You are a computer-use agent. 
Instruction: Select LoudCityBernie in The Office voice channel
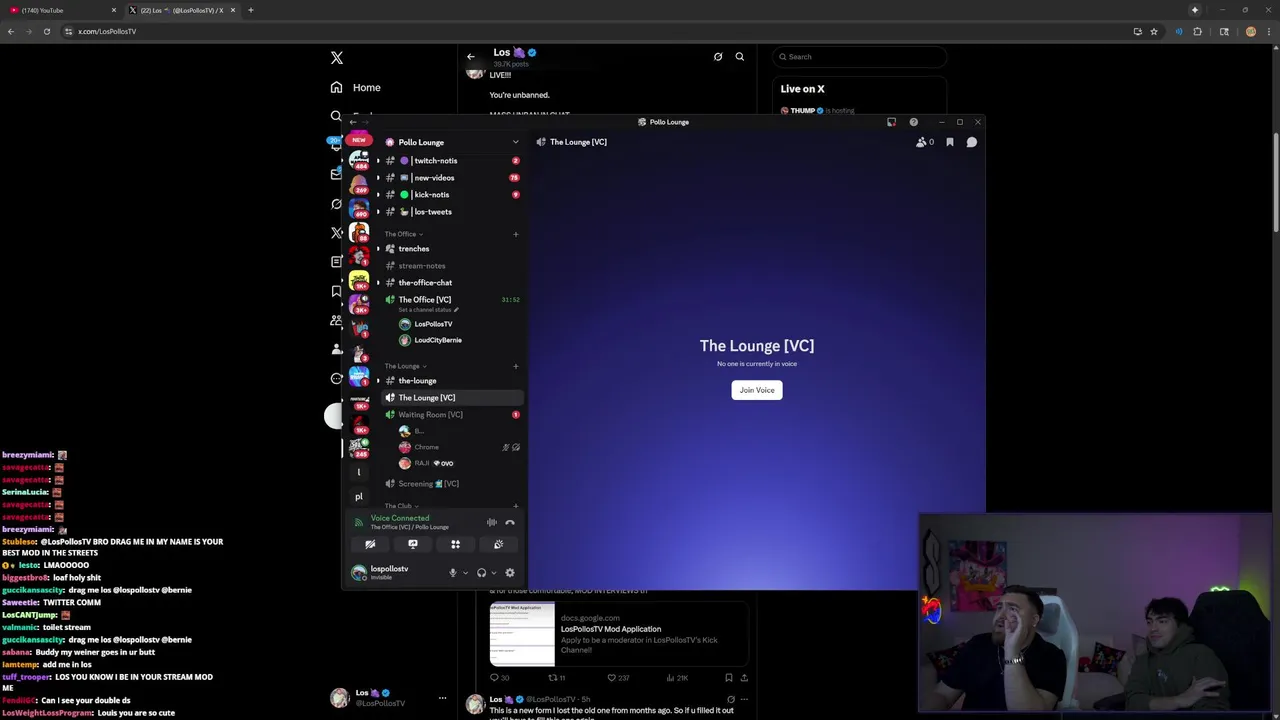pyautogui.click(x=438, y=340)
